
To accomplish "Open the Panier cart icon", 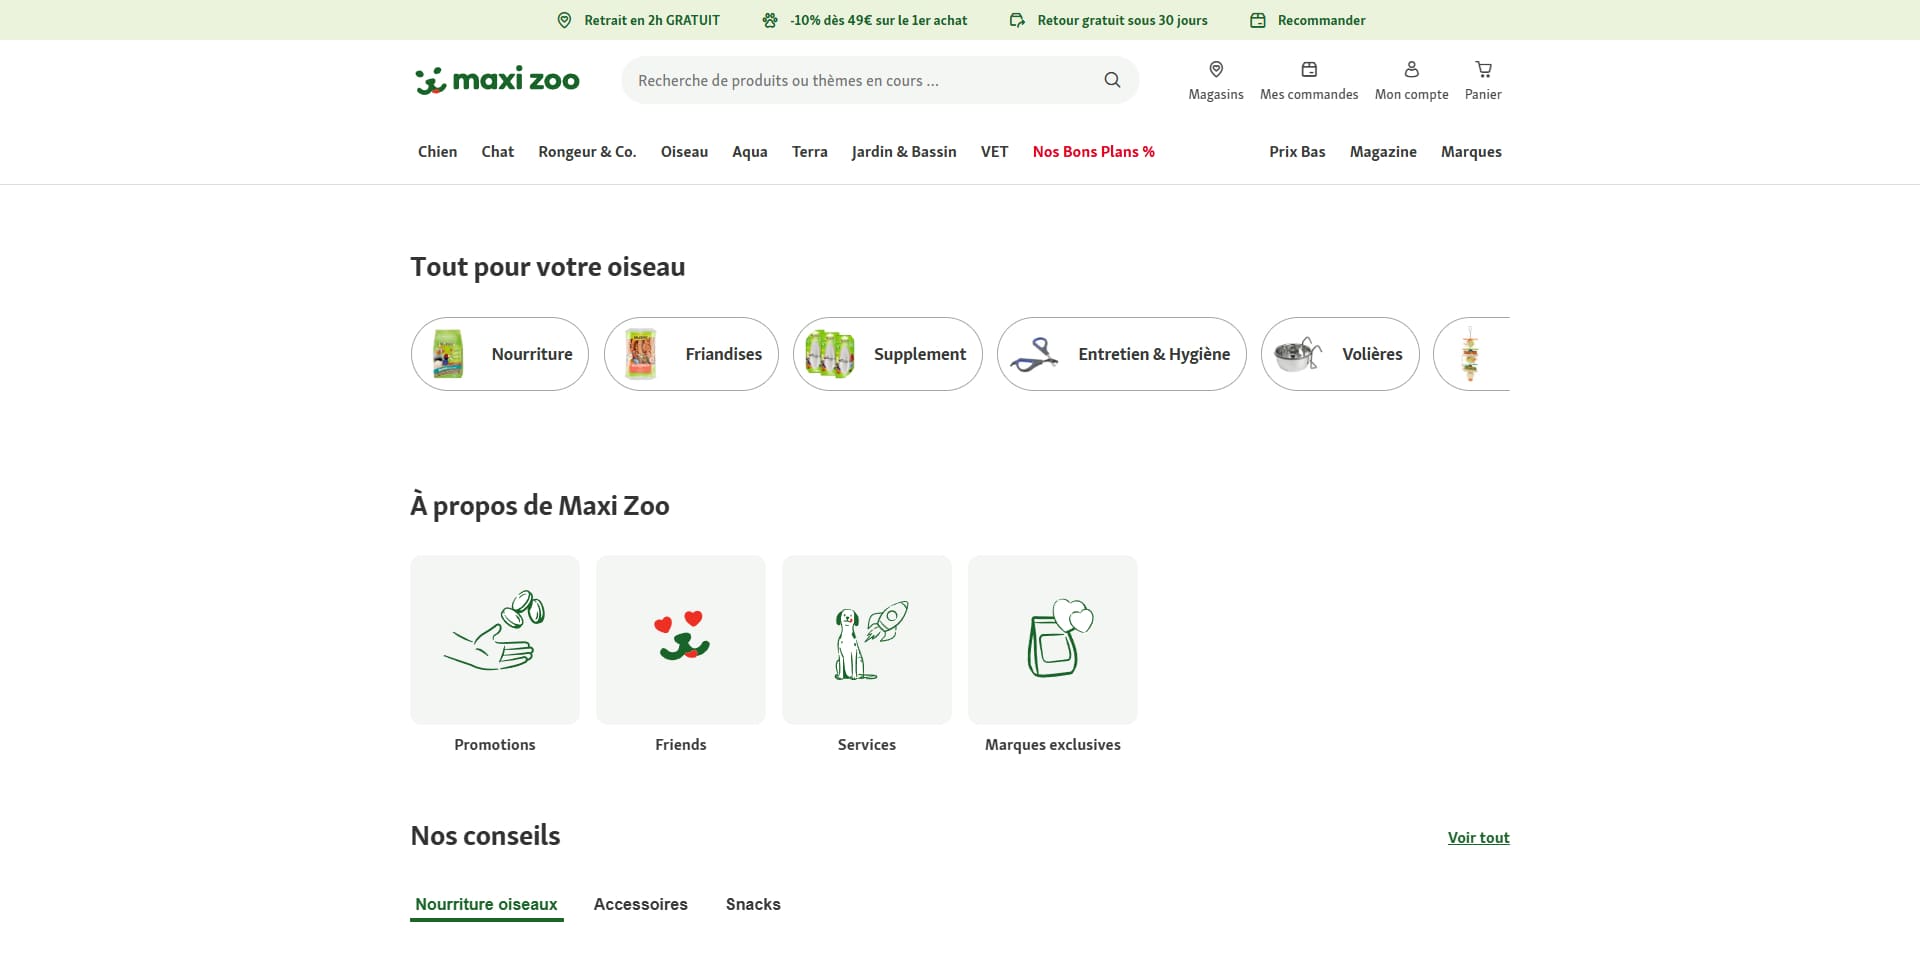I will [x=1483, y=69].
